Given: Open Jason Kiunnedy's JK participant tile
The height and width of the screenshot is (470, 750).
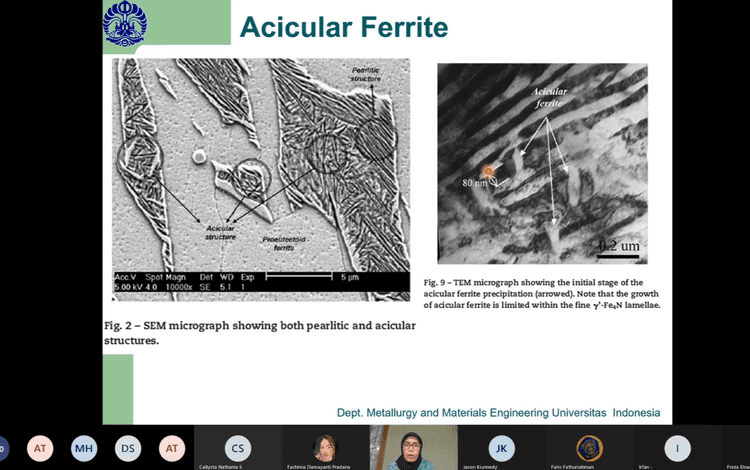Looking at the screenshot, I should click(501, 448).
